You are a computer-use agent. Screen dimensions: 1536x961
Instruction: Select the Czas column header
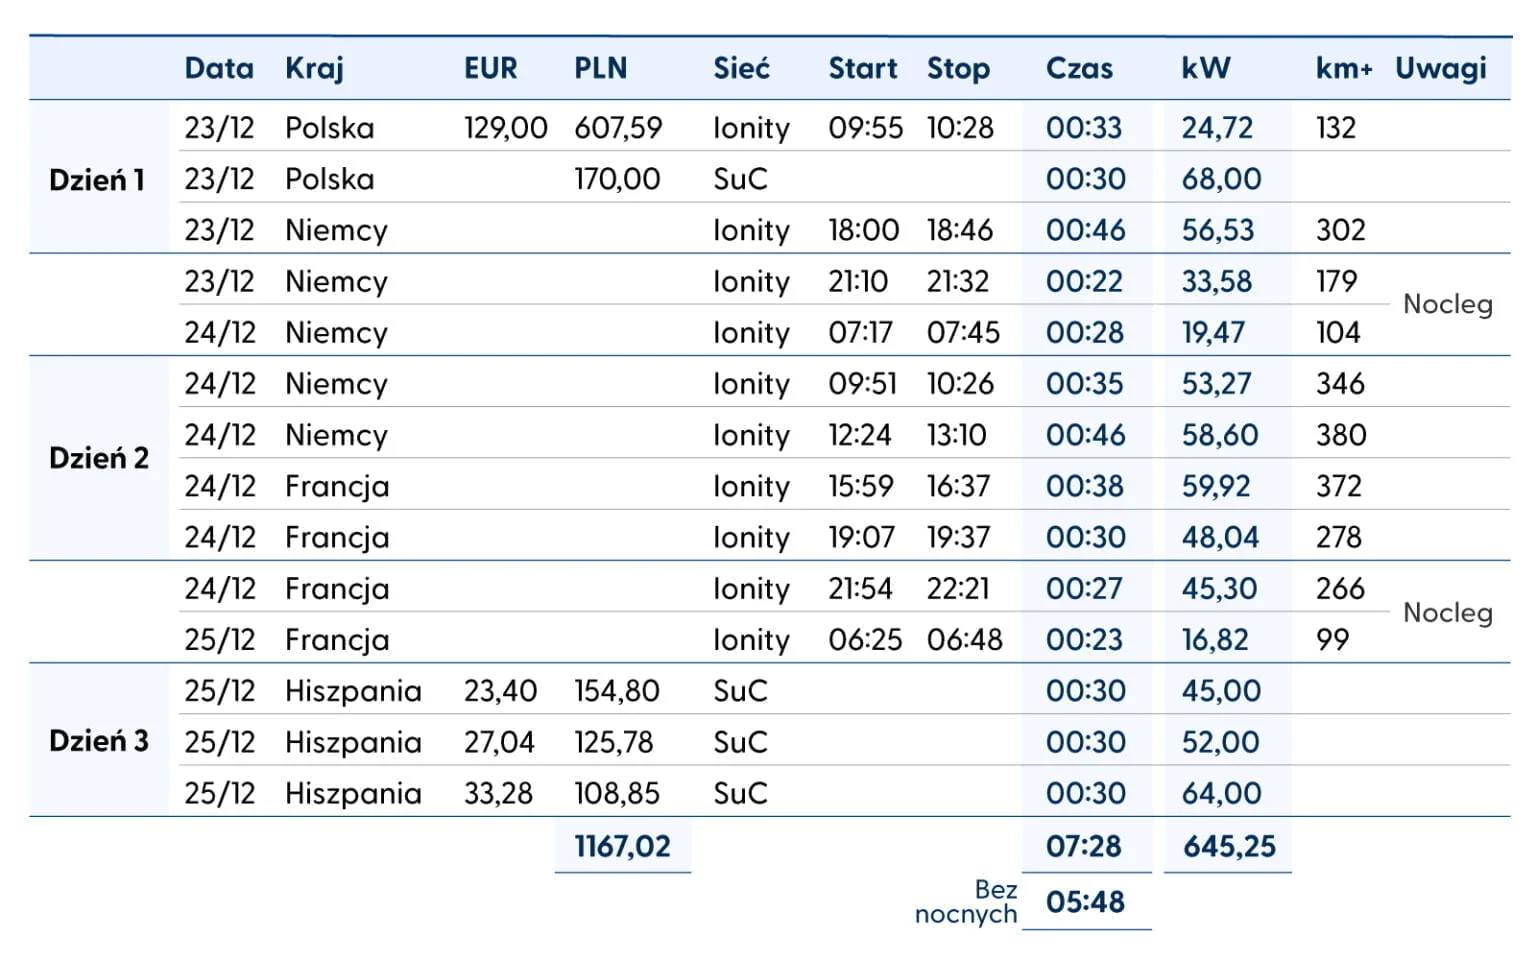coord(1079,68)
